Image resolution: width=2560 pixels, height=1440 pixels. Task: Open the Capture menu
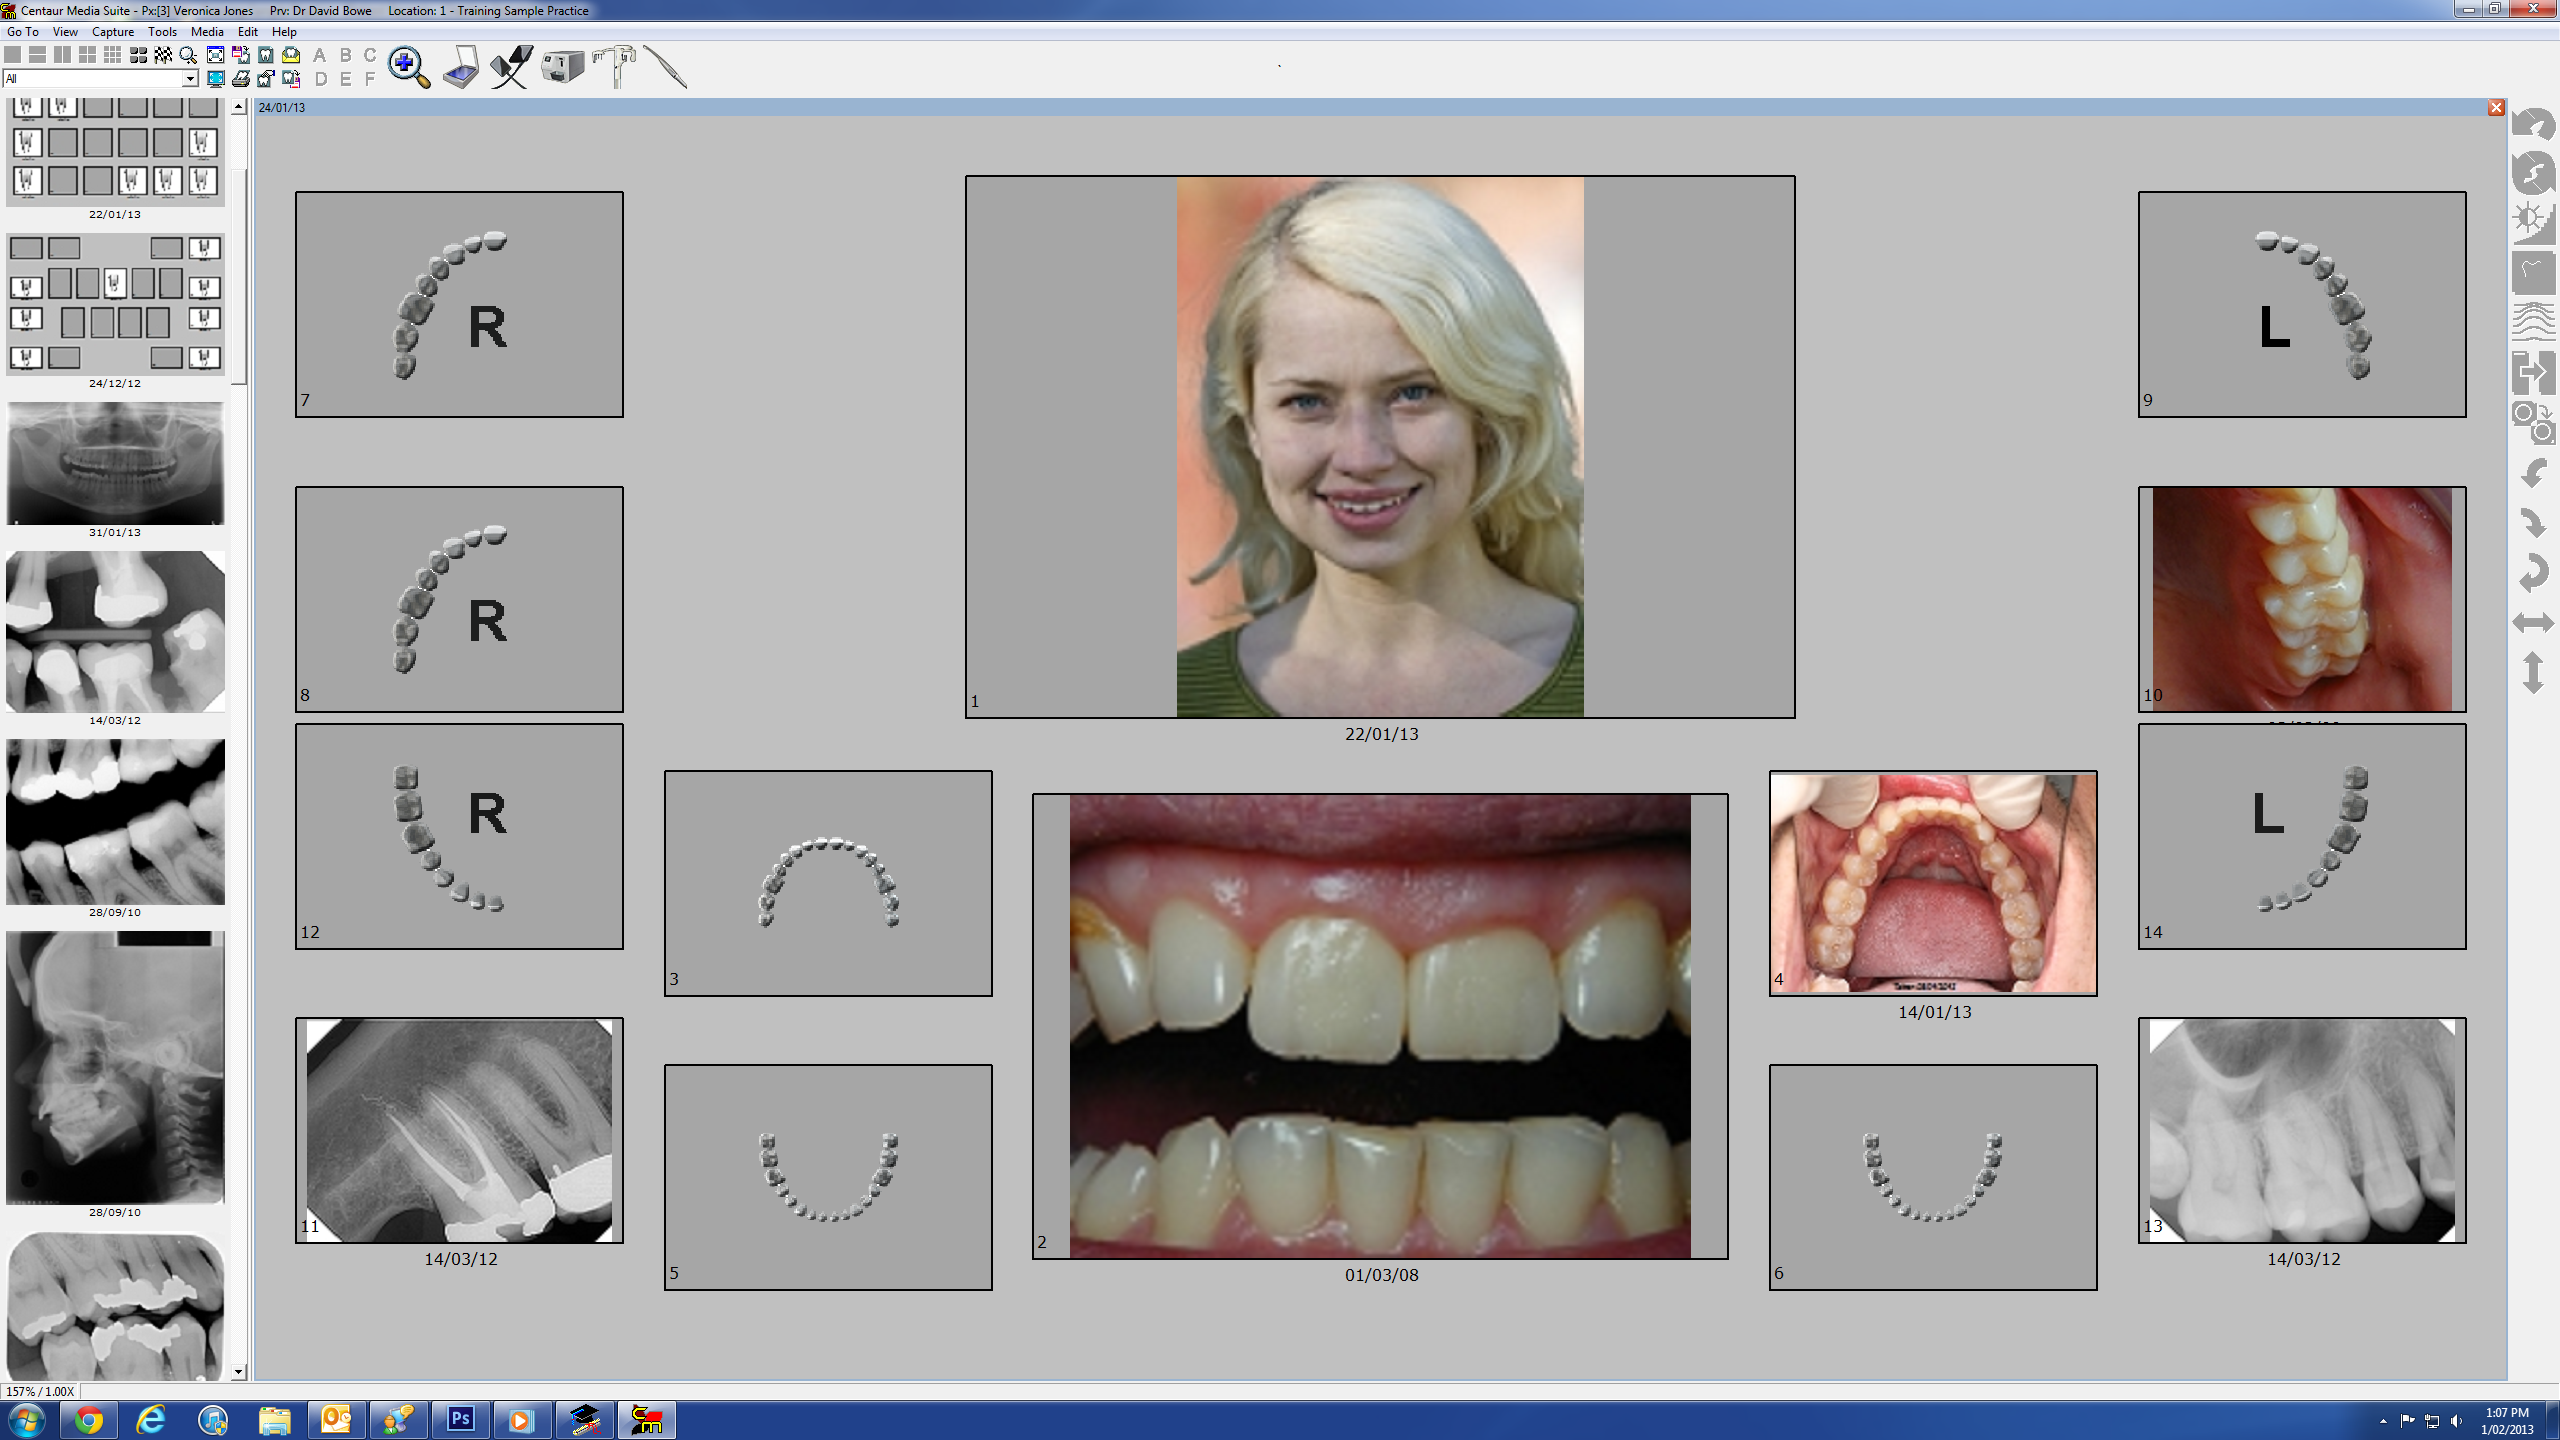point(112,32)
